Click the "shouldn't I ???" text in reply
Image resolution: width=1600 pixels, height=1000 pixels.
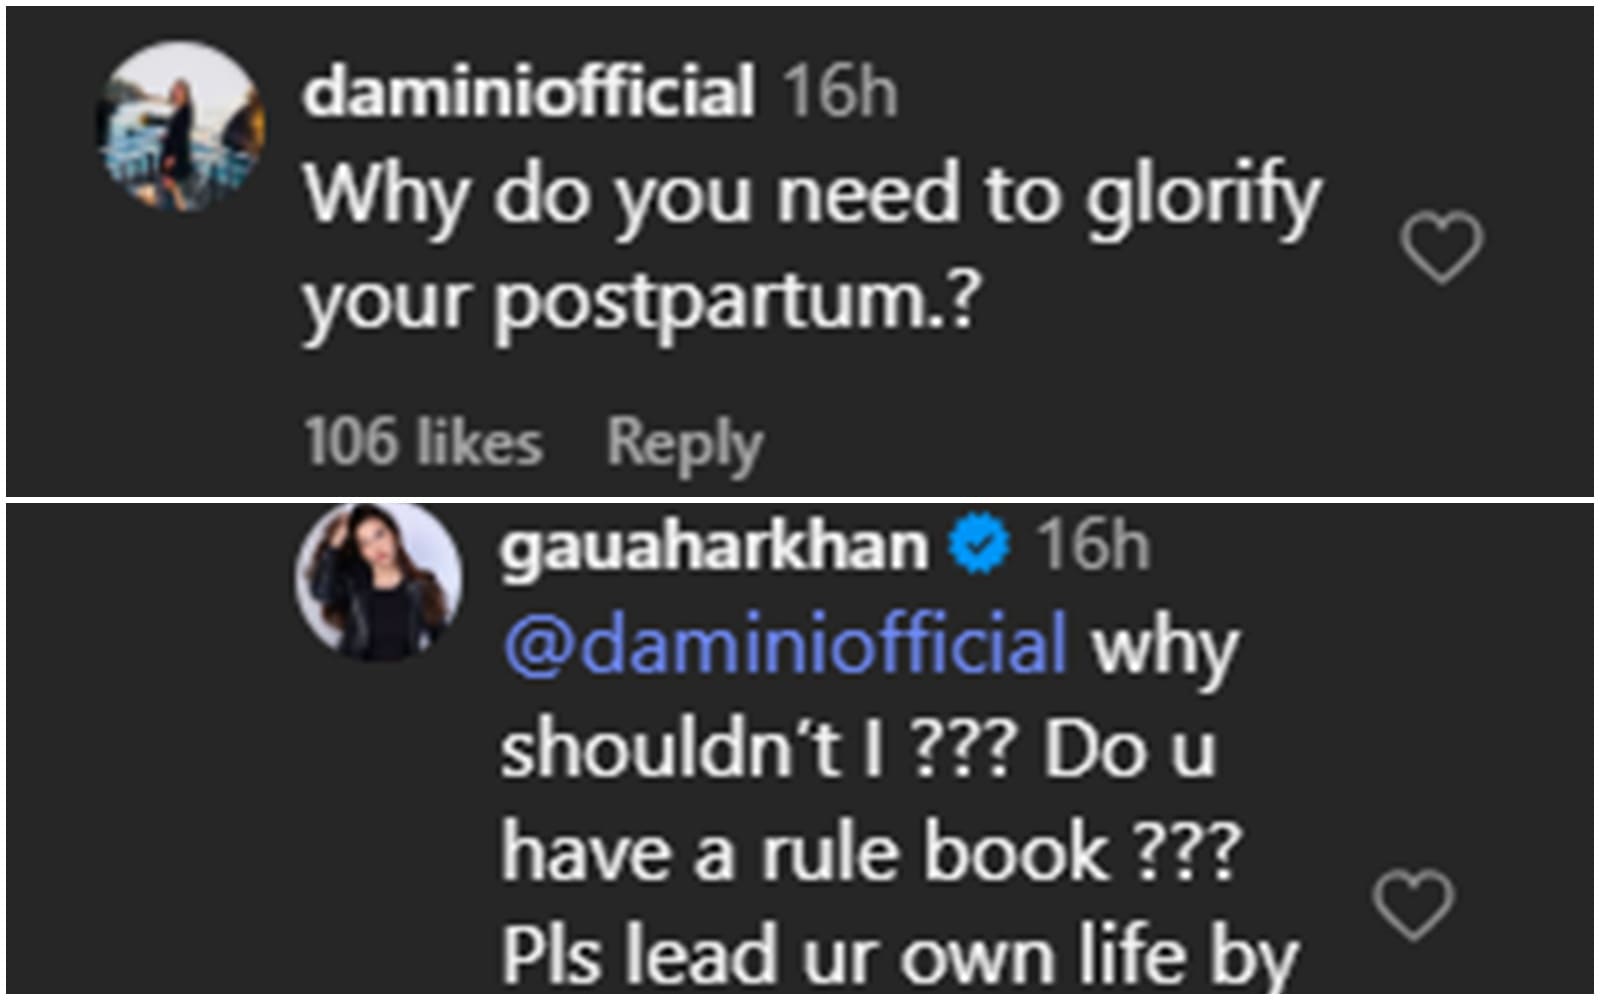(x=758, y=749)
